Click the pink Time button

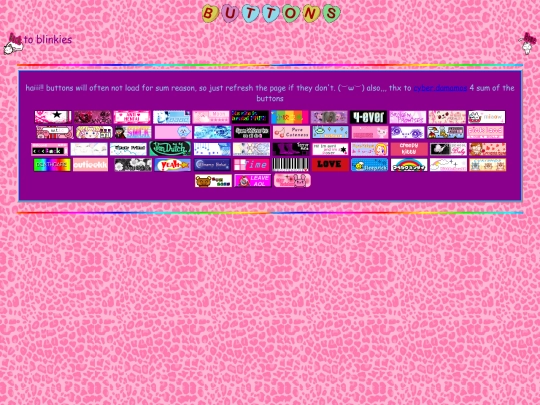coord(251,165)
